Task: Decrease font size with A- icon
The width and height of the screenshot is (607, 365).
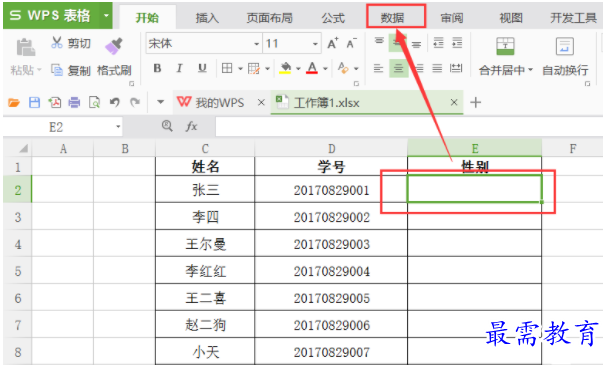Action: pos(352,43)
